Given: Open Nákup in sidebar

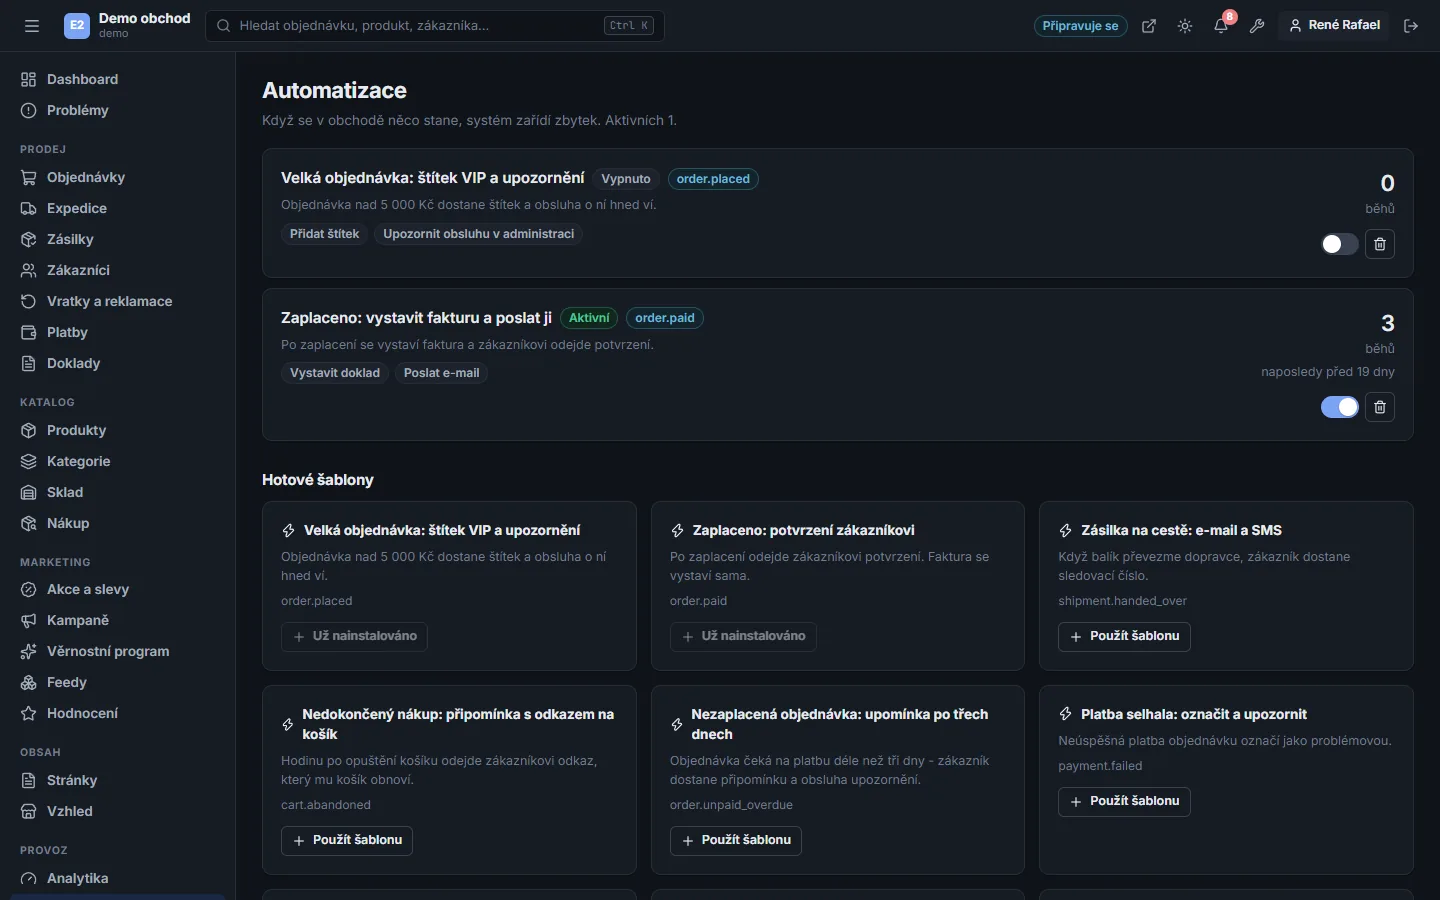Looking at the screenshot, I should click(x=118, y=523).
